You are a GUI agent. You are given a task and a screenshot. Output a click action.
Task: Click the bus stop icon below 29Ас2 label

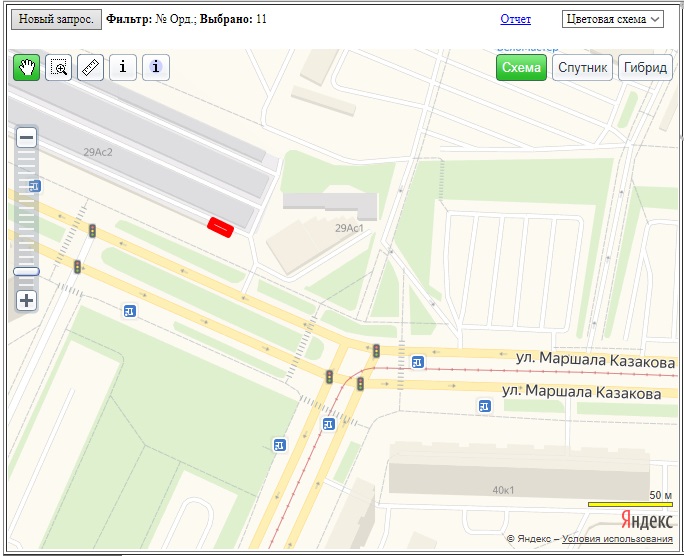pyautogui.click(x=36, y=185)
